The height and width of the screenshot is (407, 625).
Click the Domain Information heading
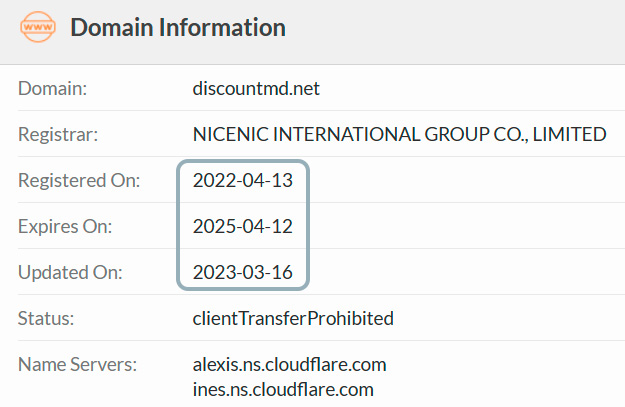point(178,27)
